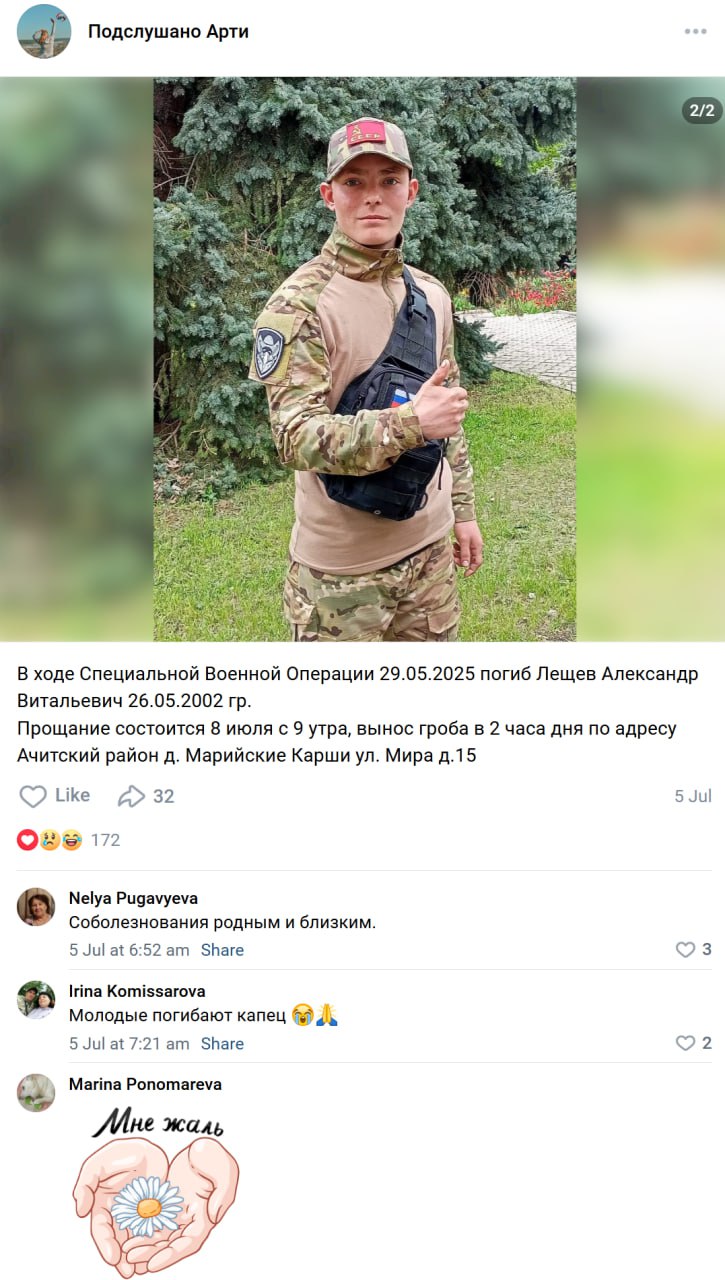Open Marina Ponomareva's profile avatar
This screenshot has height=1280, width=725.
tap(36, 1093)
